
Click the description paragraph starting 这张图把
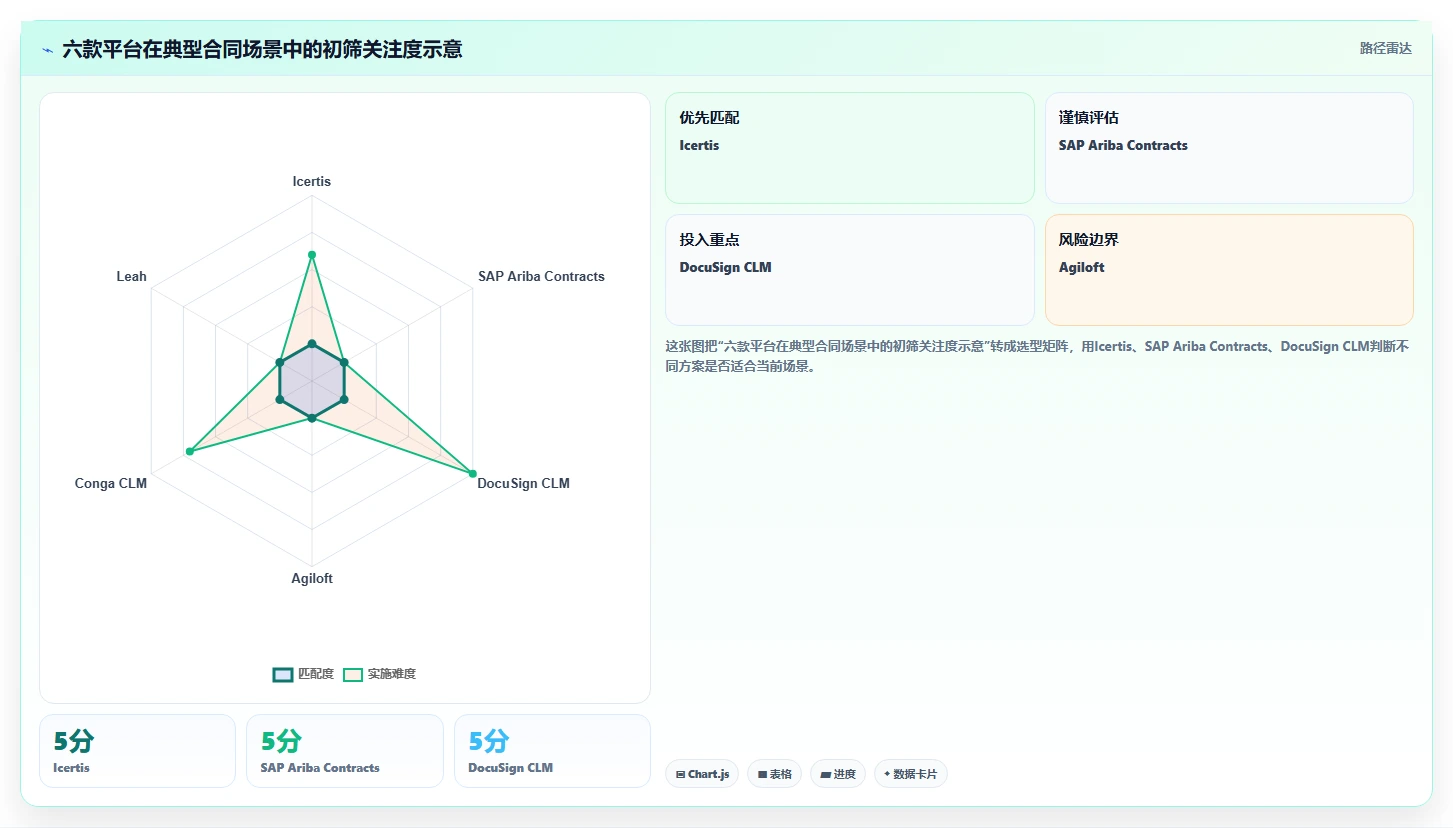(x=1037, y=356)
